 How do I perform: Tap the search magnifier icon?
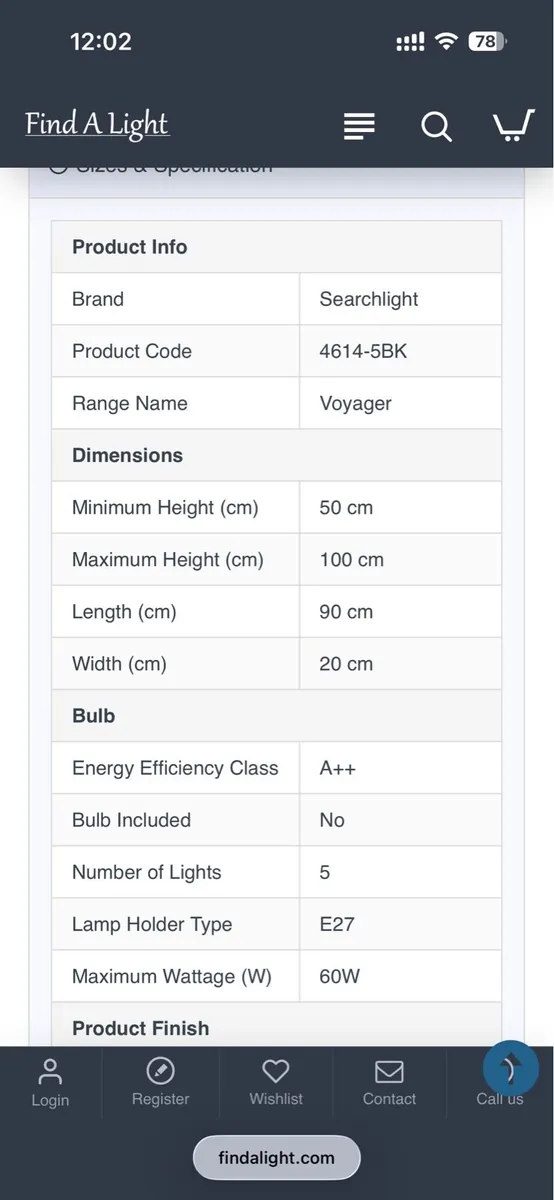(x=436, y=127)
